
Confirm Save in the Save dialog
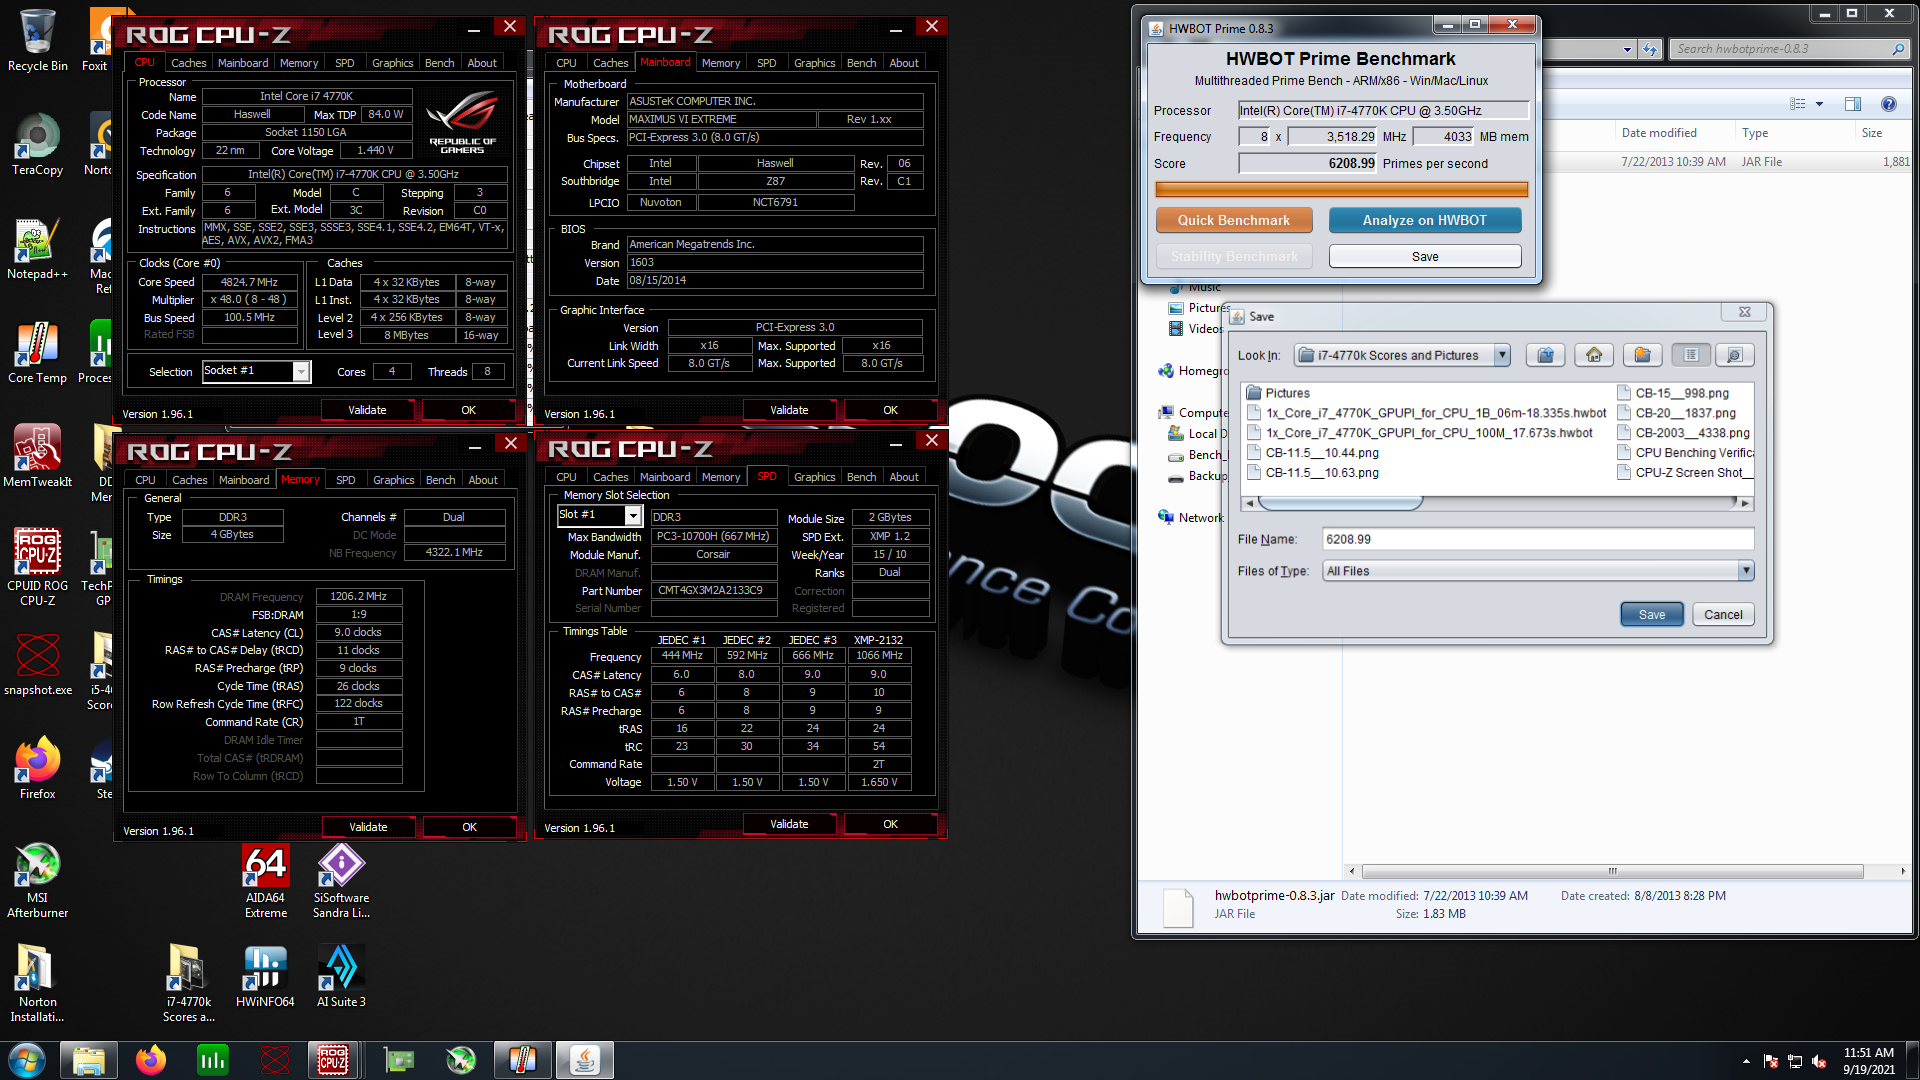pos(1652,615)
